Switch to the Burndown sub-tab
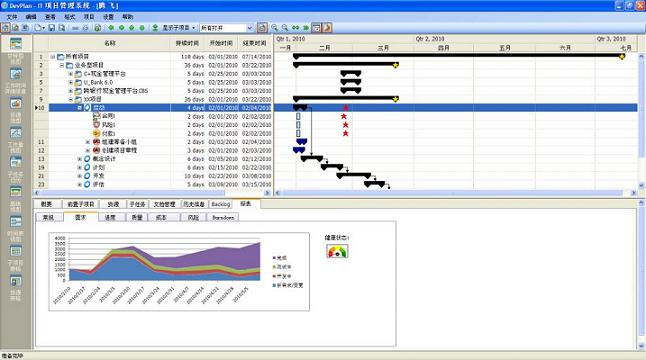The width and height of the screenshot is (646, 360). 223,217
